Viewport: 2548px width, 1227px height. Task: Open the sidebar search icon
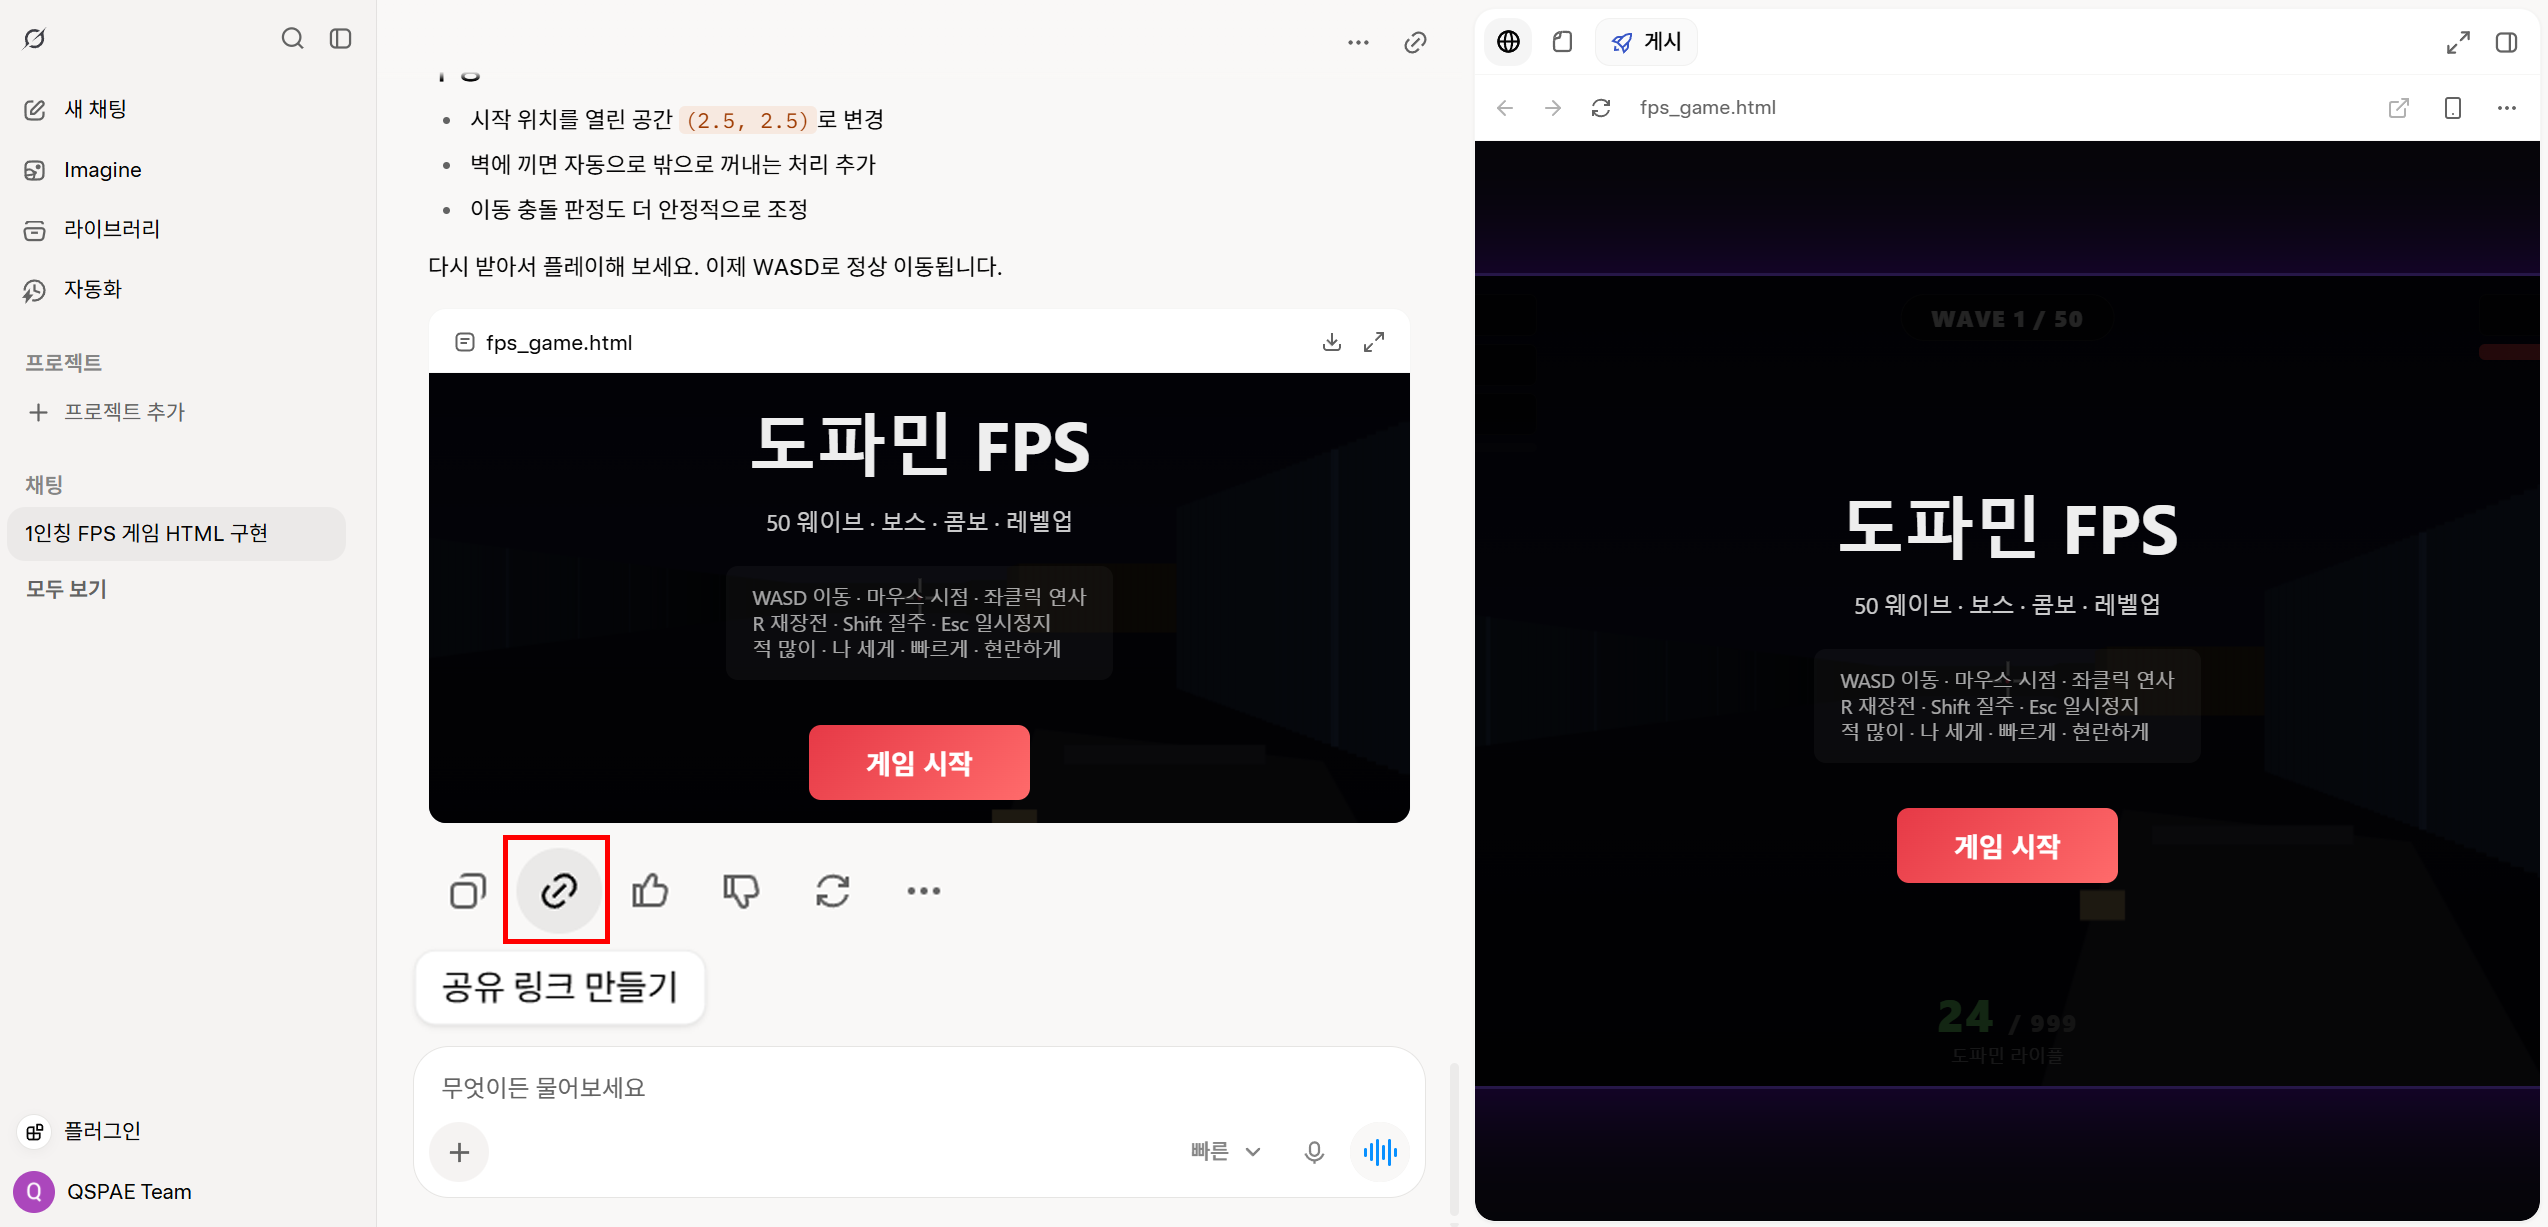[x=292, y=39]
